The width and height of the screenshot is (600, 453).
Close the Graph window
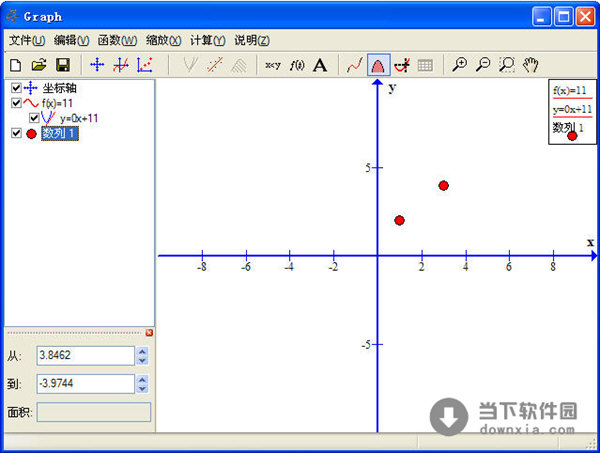coord(585,16)
